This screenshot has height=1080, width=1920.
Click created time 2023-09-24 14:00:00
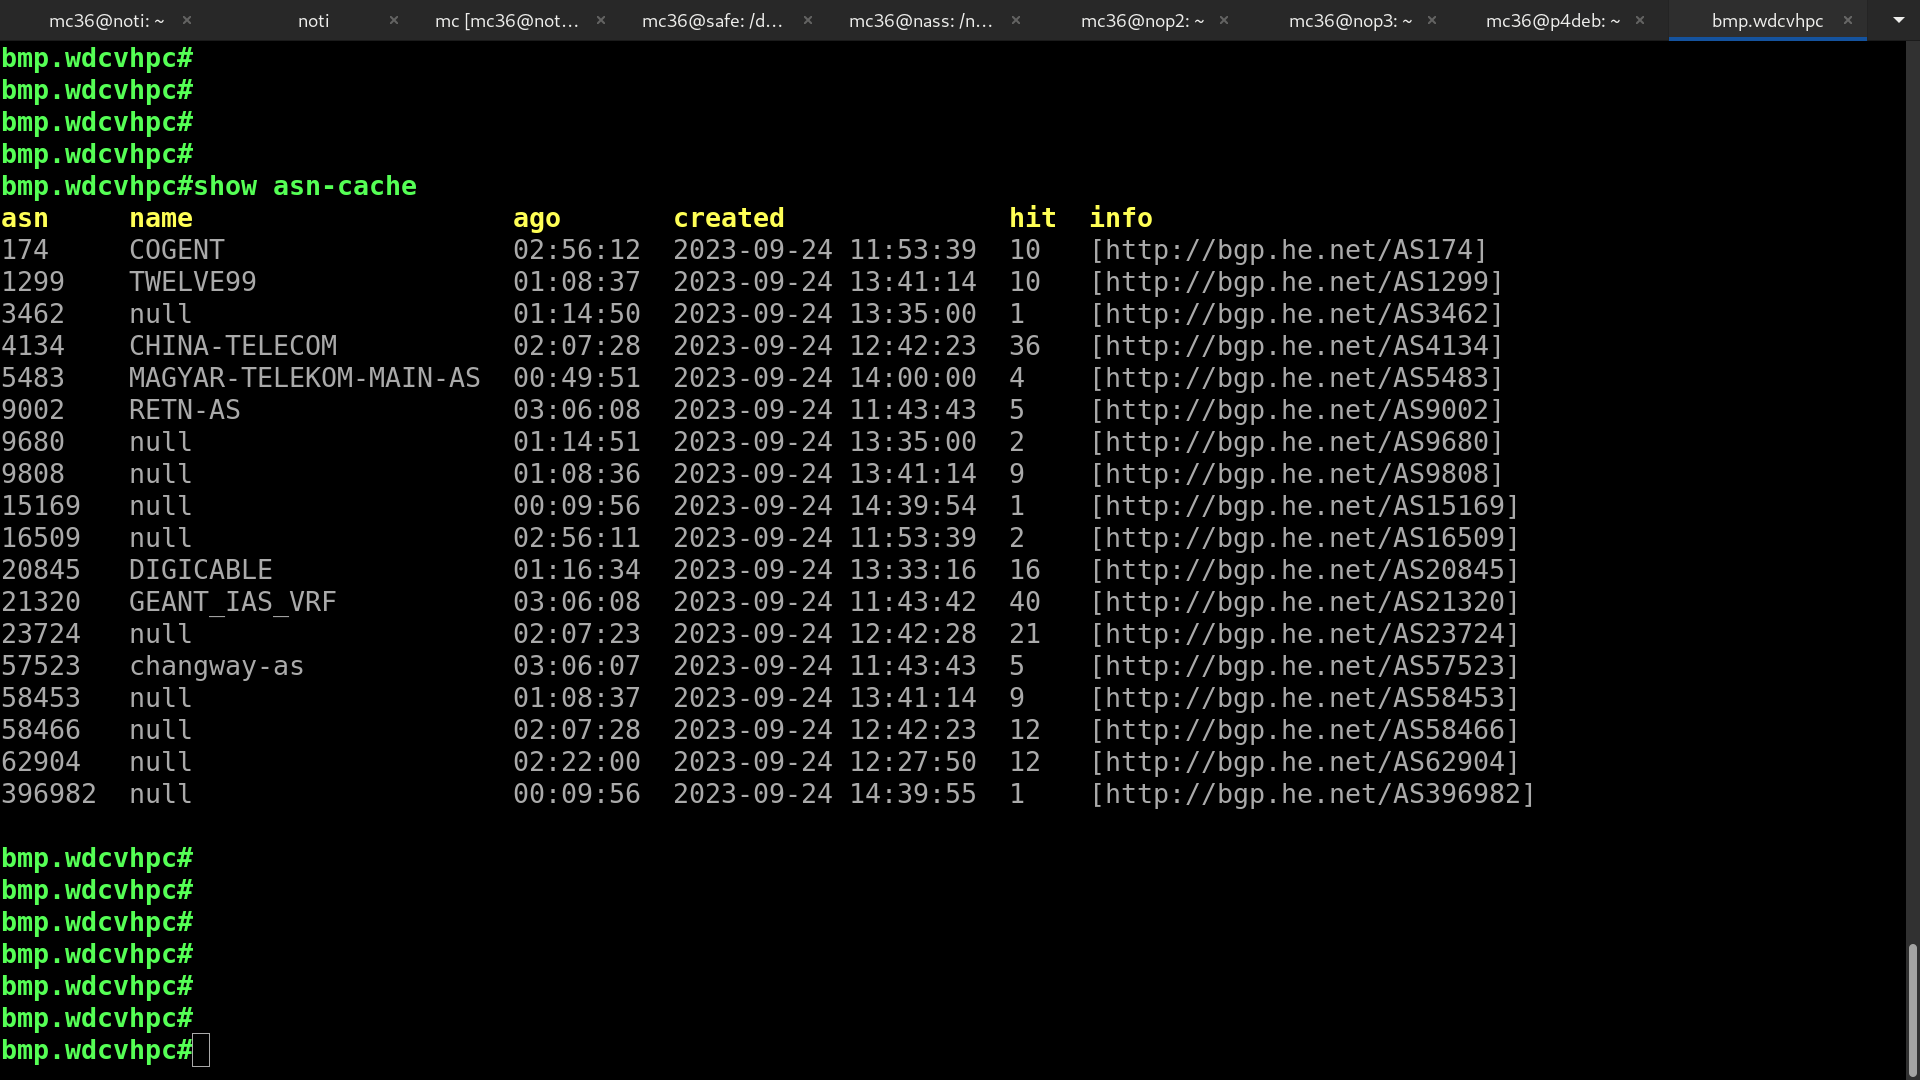825,378
